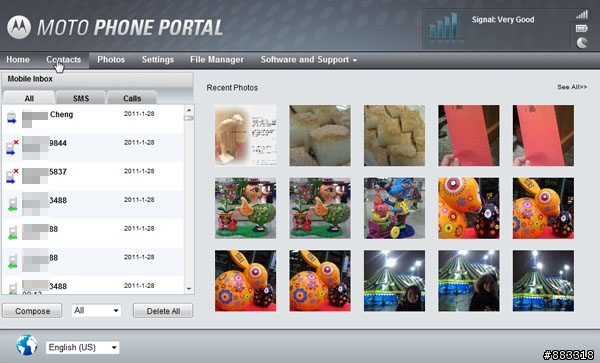
Task: Click the See All>> link
Action: (x=572, y=87)
